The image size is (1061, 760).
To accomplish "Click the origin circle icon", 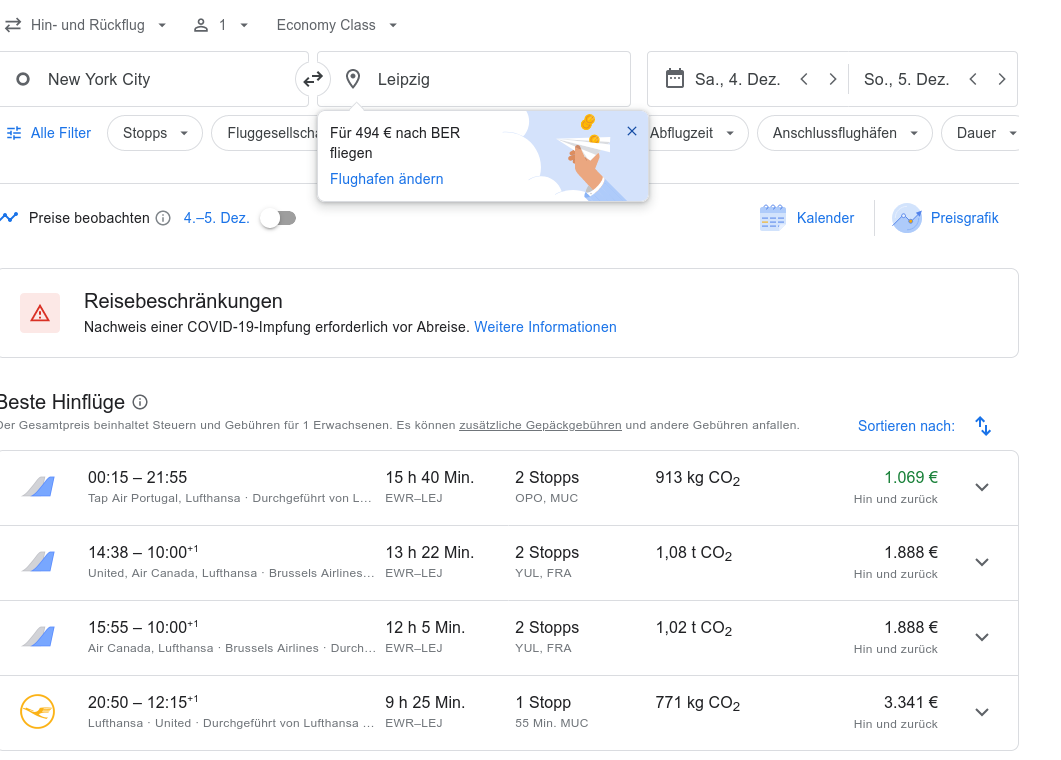I will point(23,79).
